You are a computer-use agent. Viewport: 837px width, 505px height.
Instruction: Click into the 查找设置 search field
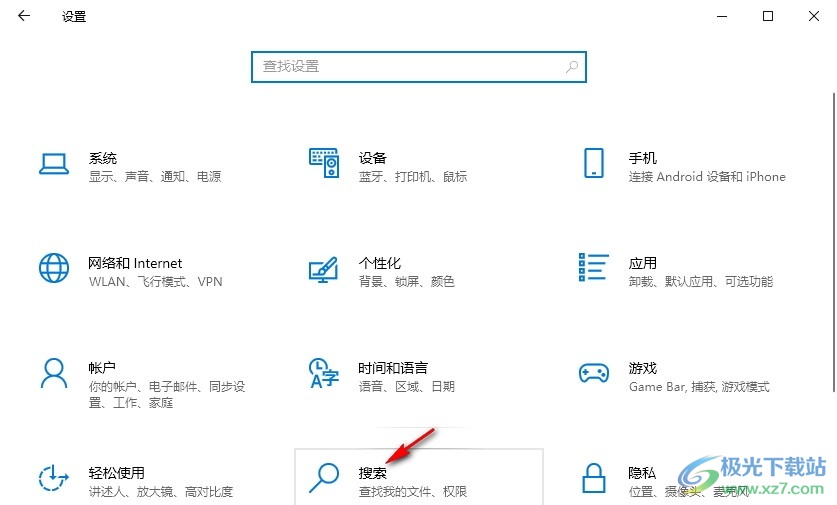(418, 67)
